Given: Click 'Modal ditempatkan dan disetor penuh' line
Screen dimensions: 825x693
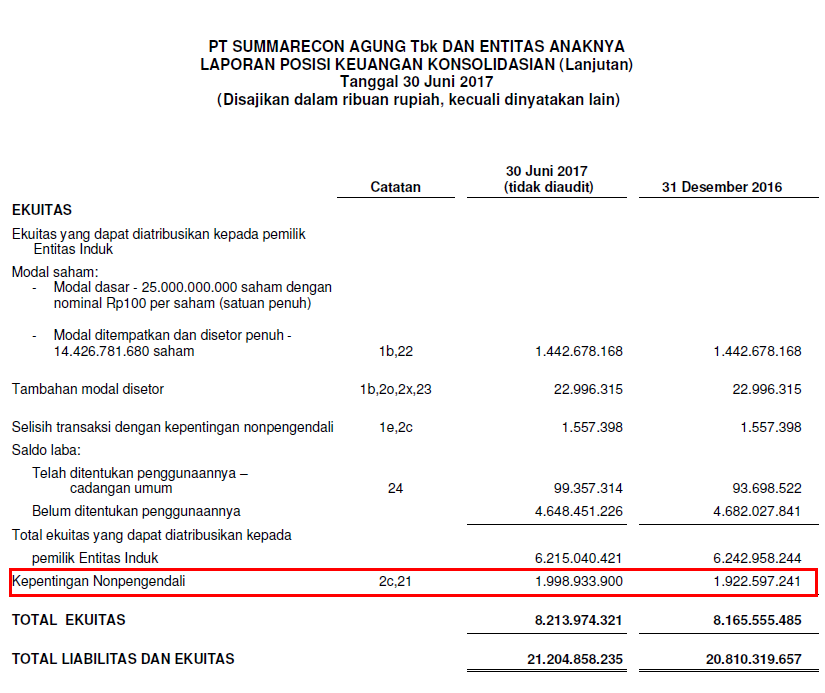Looking at the screenshot, I should (x=172, y=335).
